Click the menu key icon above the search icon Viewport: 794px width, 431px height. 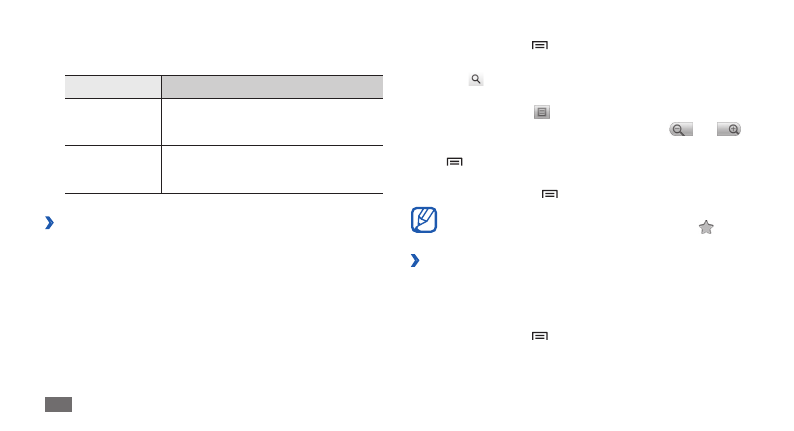(540, 46)
